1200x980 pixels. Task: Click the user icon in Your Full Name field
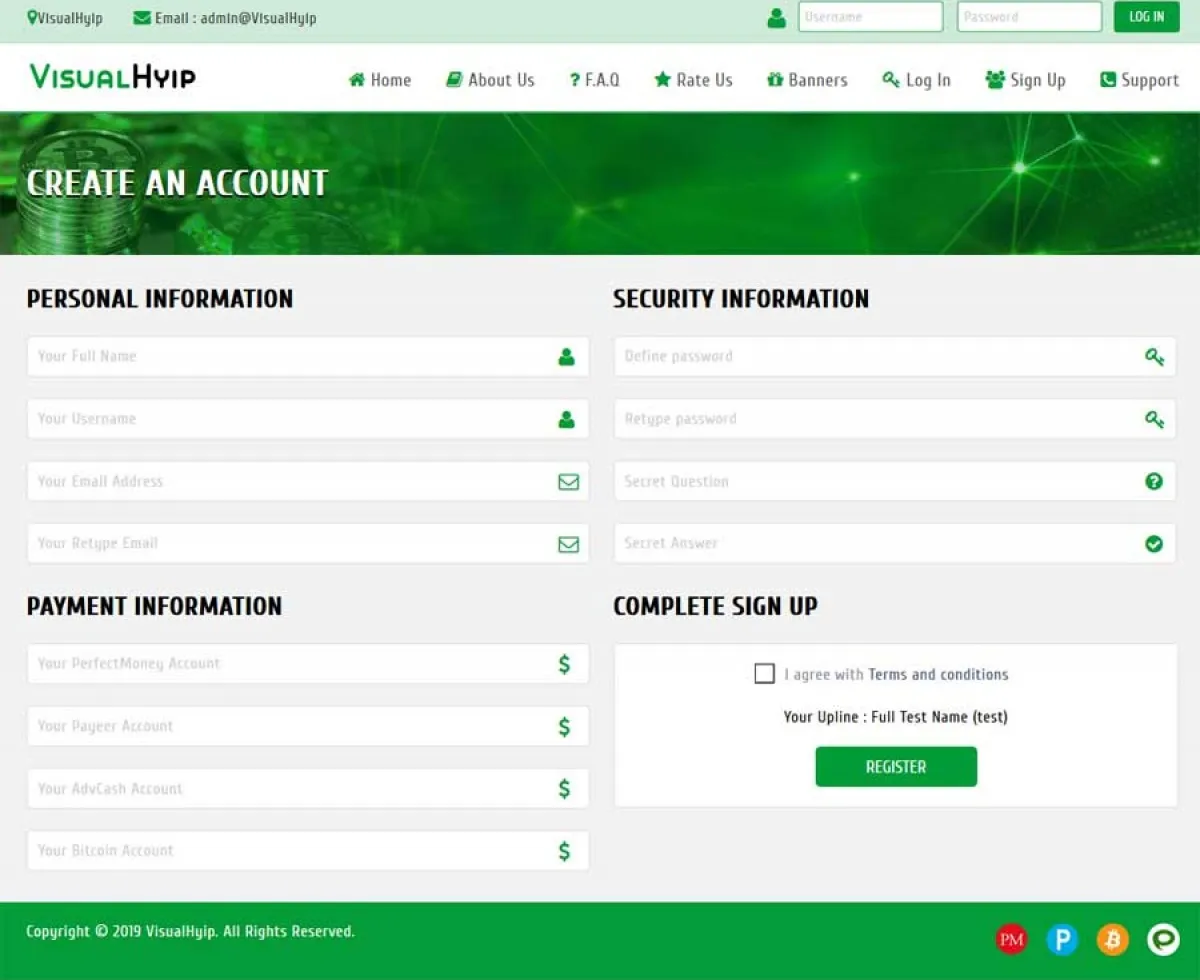[567, 356]
